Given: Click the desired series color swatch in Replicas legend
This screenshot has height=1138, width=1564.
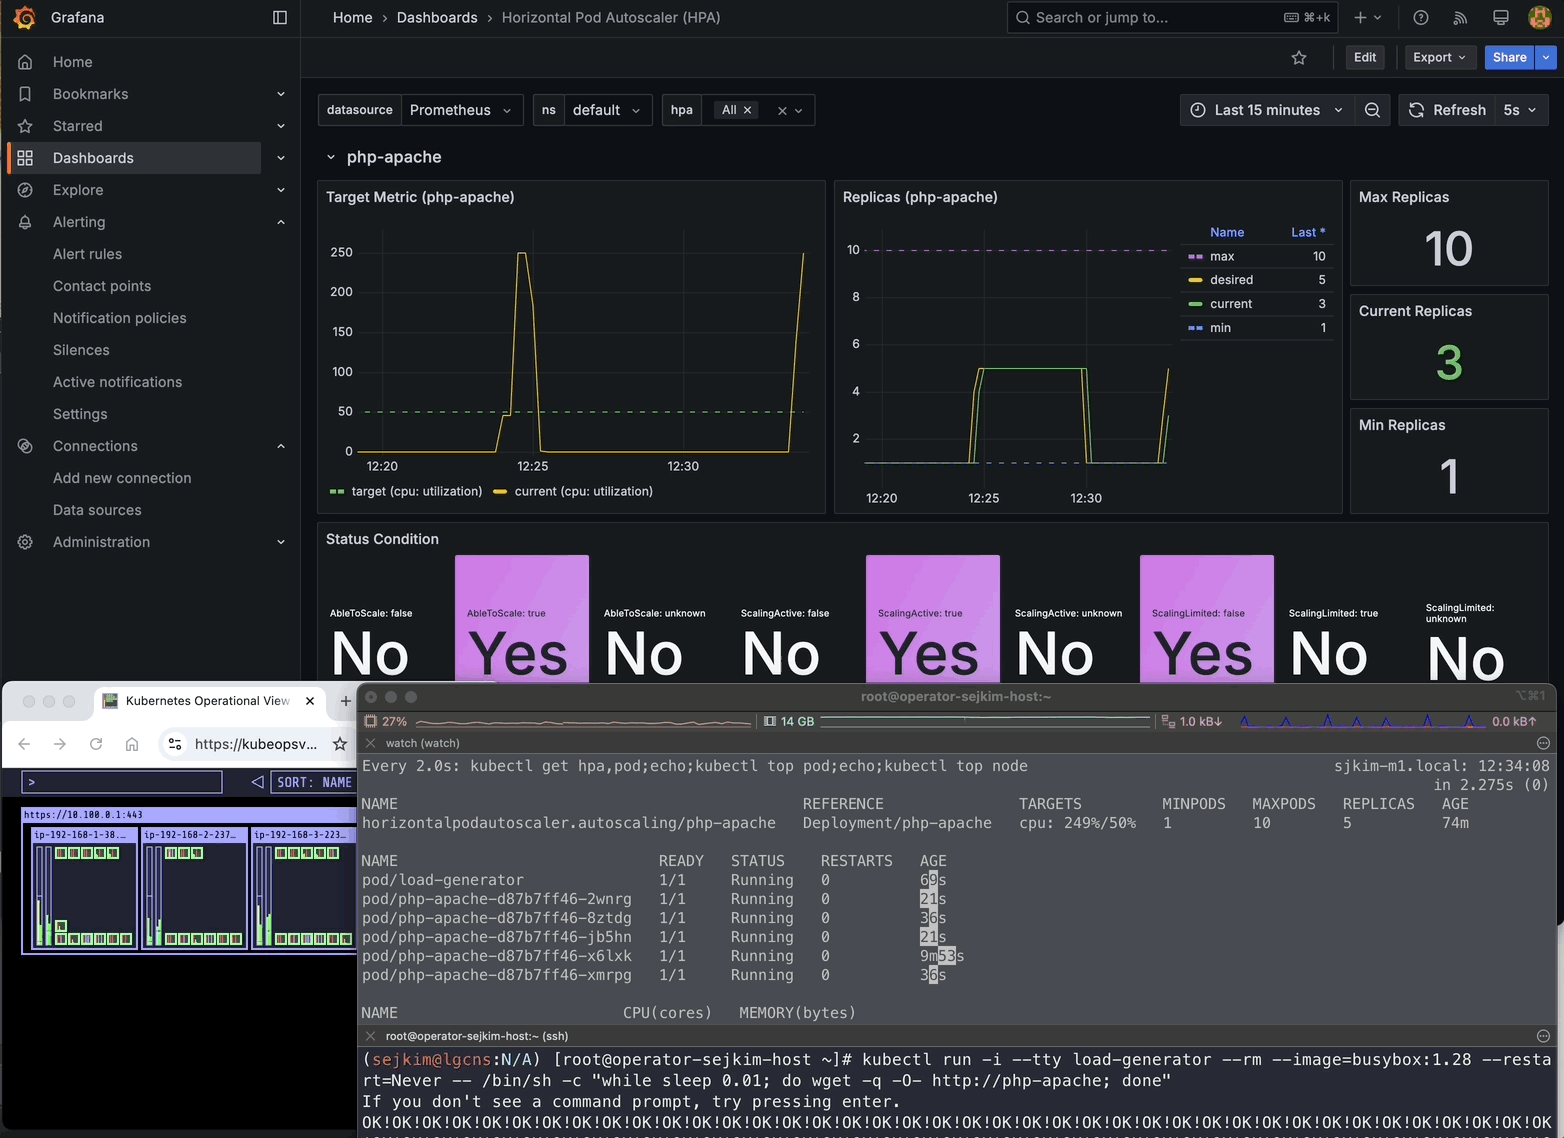Looking at the screenshot, I should [x=1195, y=280].
